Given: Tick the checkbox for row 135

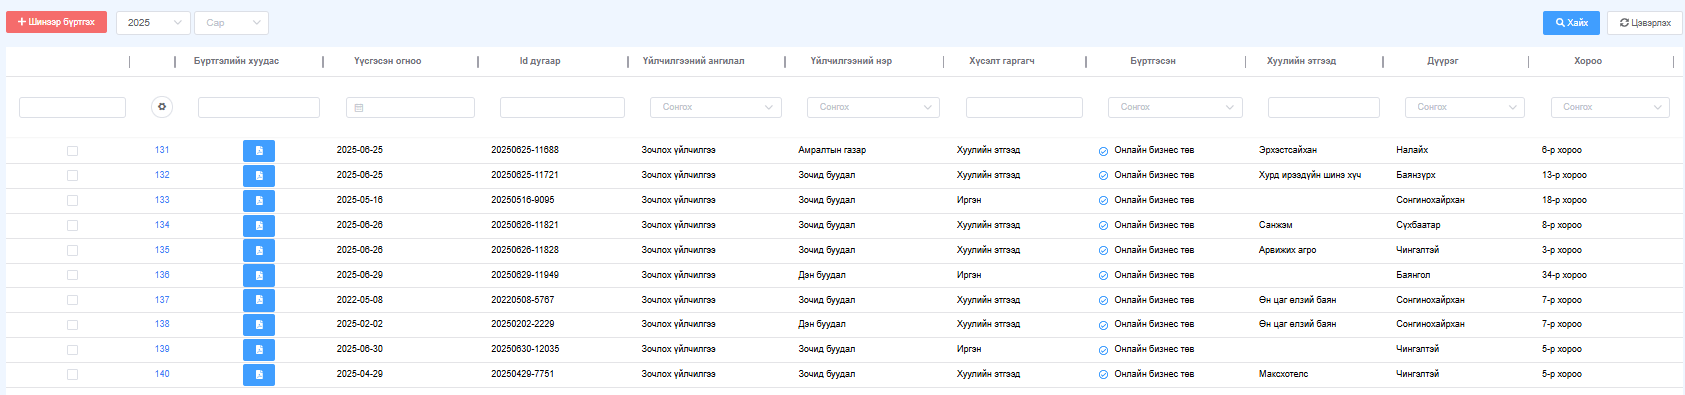Looking at the screenshot, I should pyautogui.click(x=72, y=251).
